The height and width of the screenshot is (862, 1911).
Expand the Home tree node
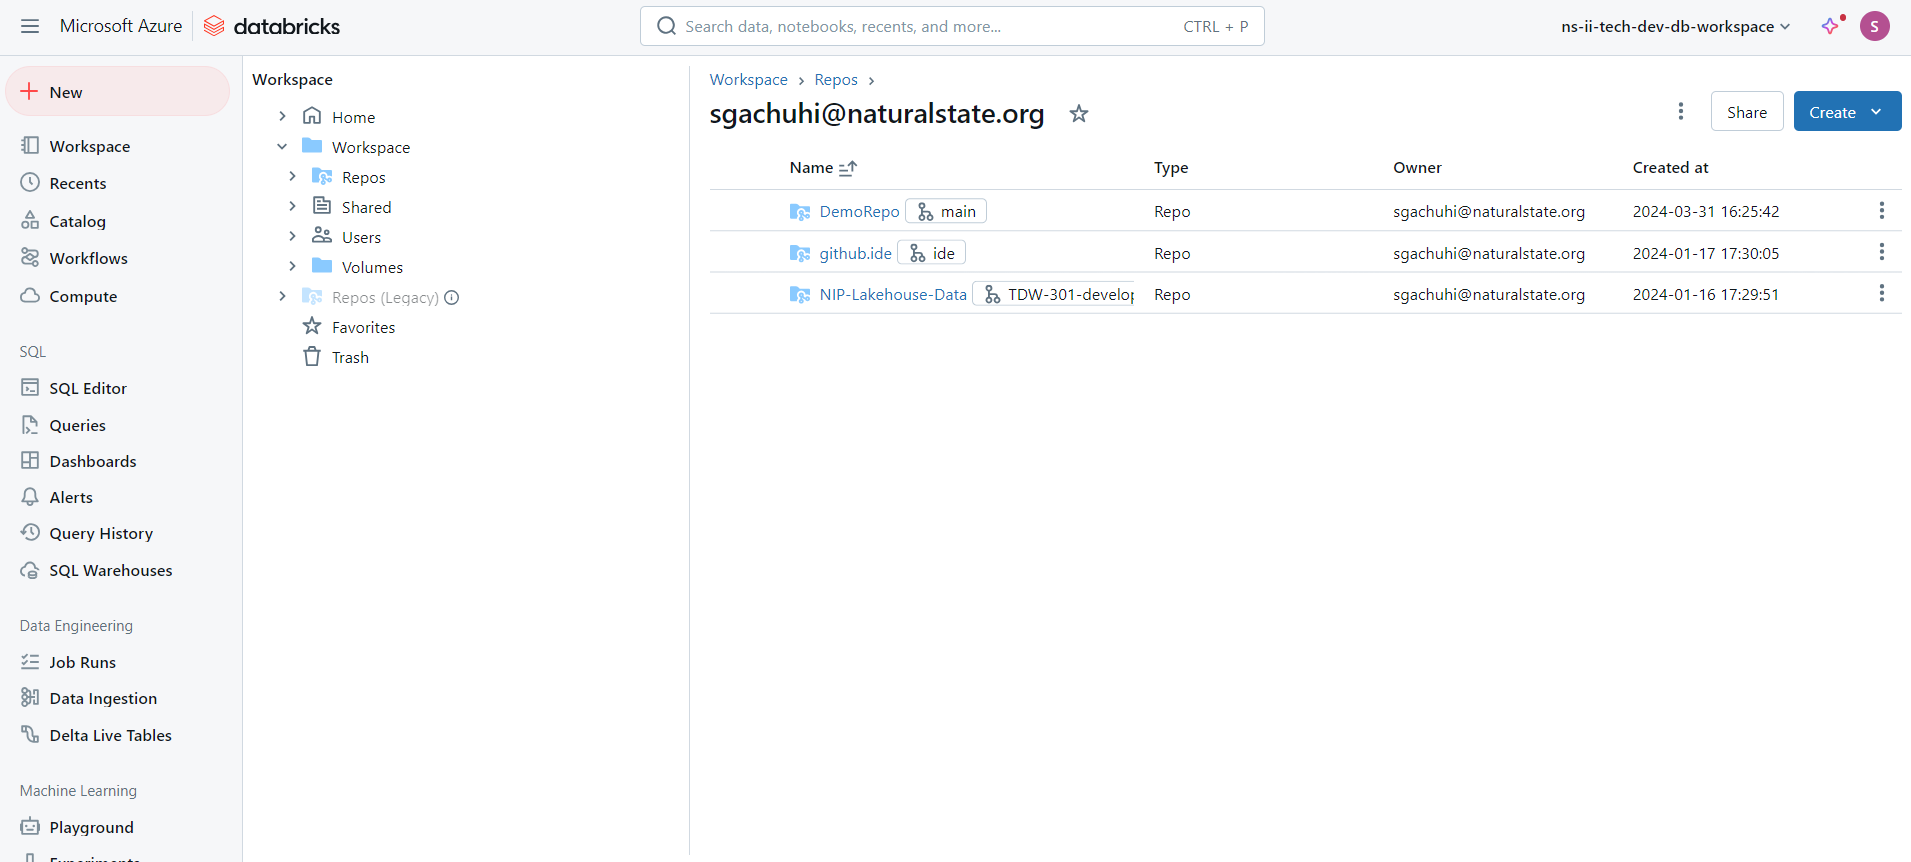[x=282, y=116]
